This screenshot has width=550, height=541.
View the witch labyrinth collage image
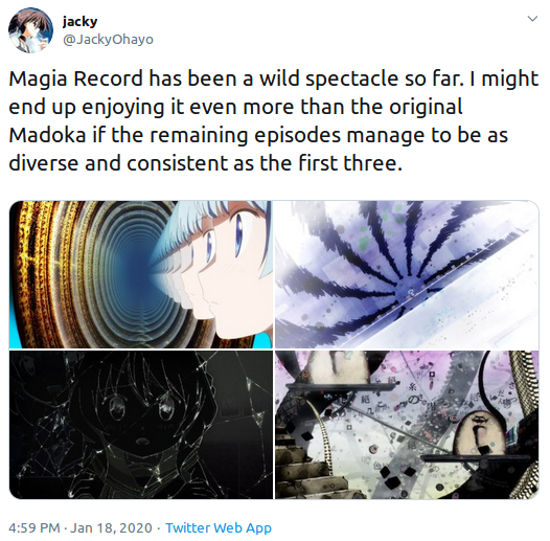click(x=407, y=425)
